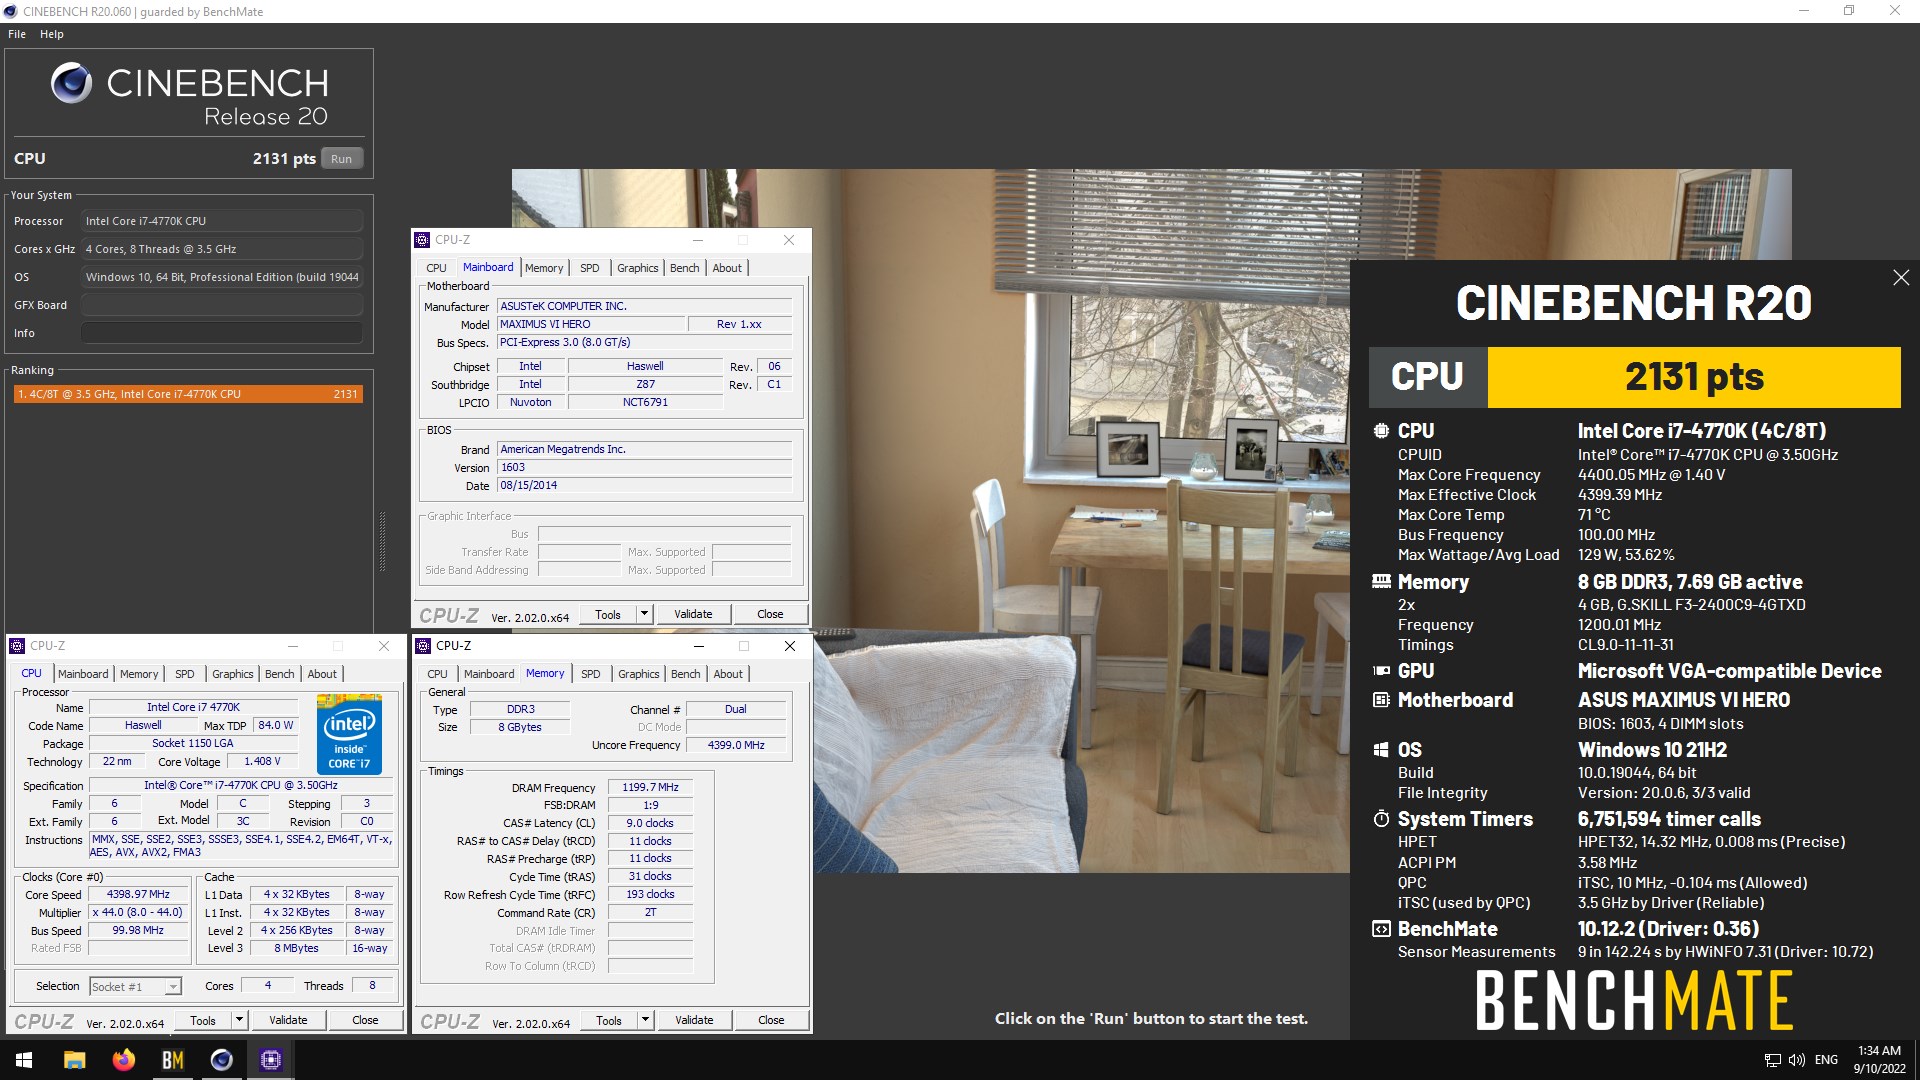Expand Tools dropdown arrow in Mainboard CPU-Z window
This screenshot has width=1920, height=1080.
(x=645, y=615)
